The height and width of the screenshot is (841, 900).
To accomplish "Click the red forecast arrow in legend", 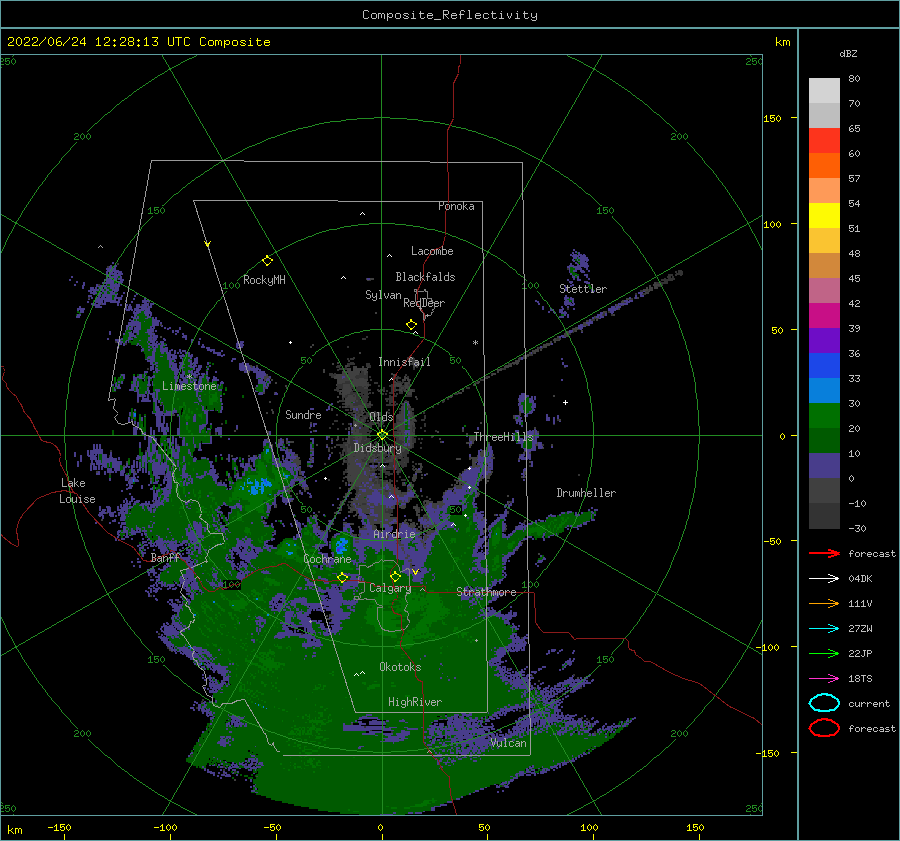I will pos(824,553).
